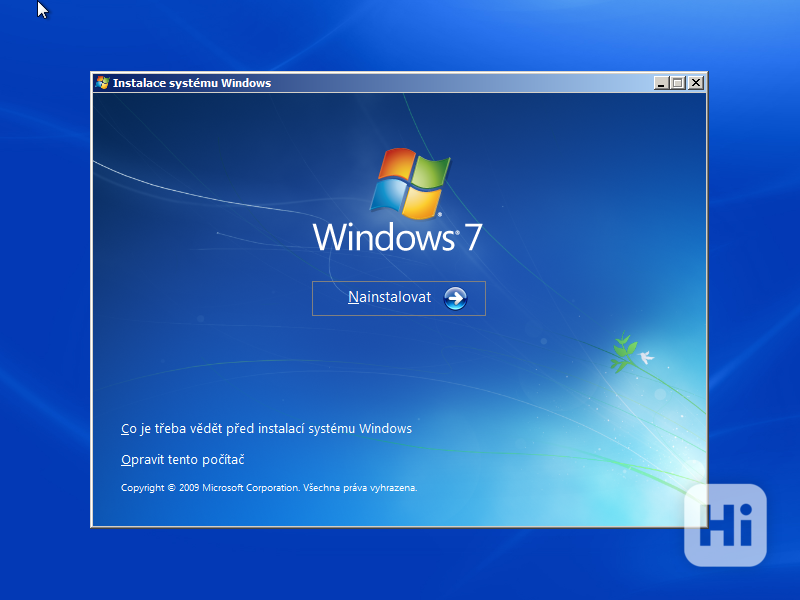Click the blue arrow icon beside Nainstalovat
This screenshot has width=800, height=600.
455,298
